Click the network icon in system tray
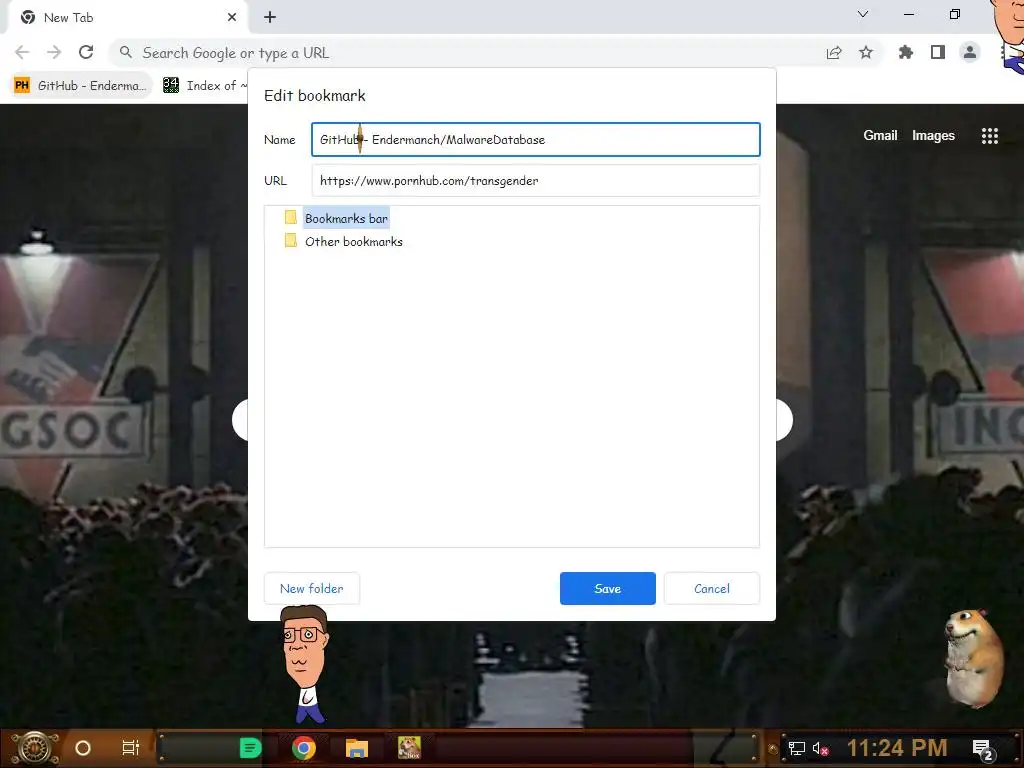Screen dimensions: 1024x768 796,748
